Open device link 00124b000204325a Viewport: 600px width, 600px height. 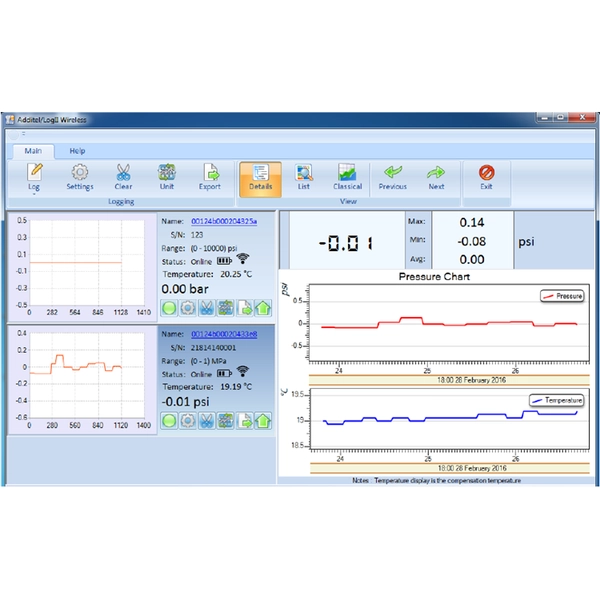[x=224, y=221]
